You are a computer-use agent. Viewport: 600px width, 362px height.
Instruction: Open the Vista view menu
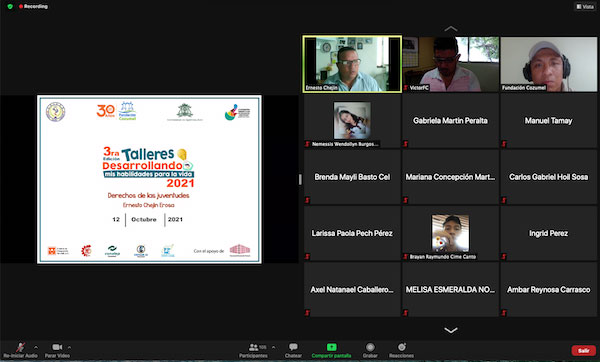(585, 7)
